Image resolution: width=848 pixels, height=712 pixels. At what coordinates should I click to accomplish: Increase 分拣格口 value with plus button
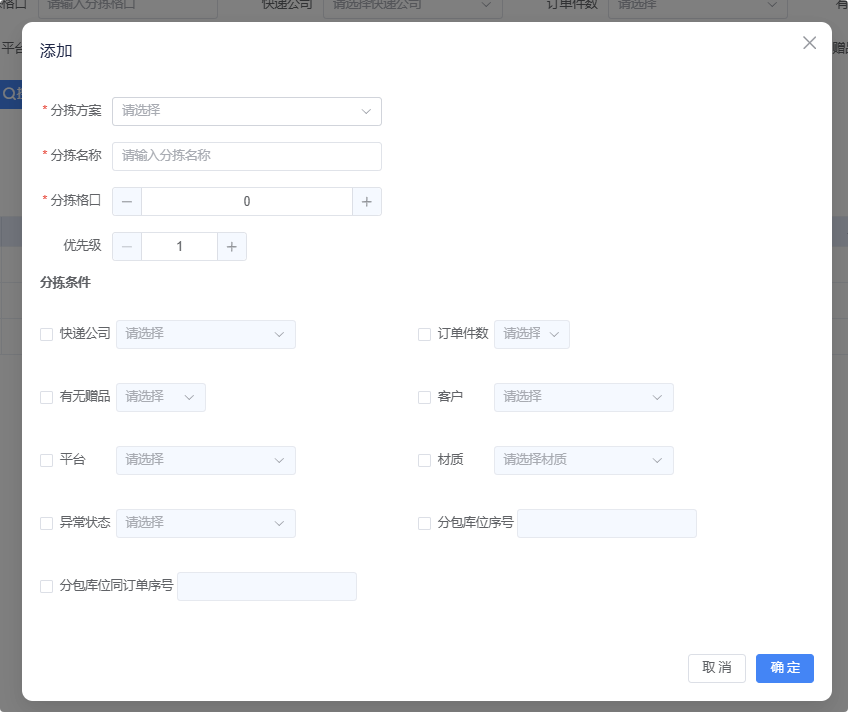point(367,202)
